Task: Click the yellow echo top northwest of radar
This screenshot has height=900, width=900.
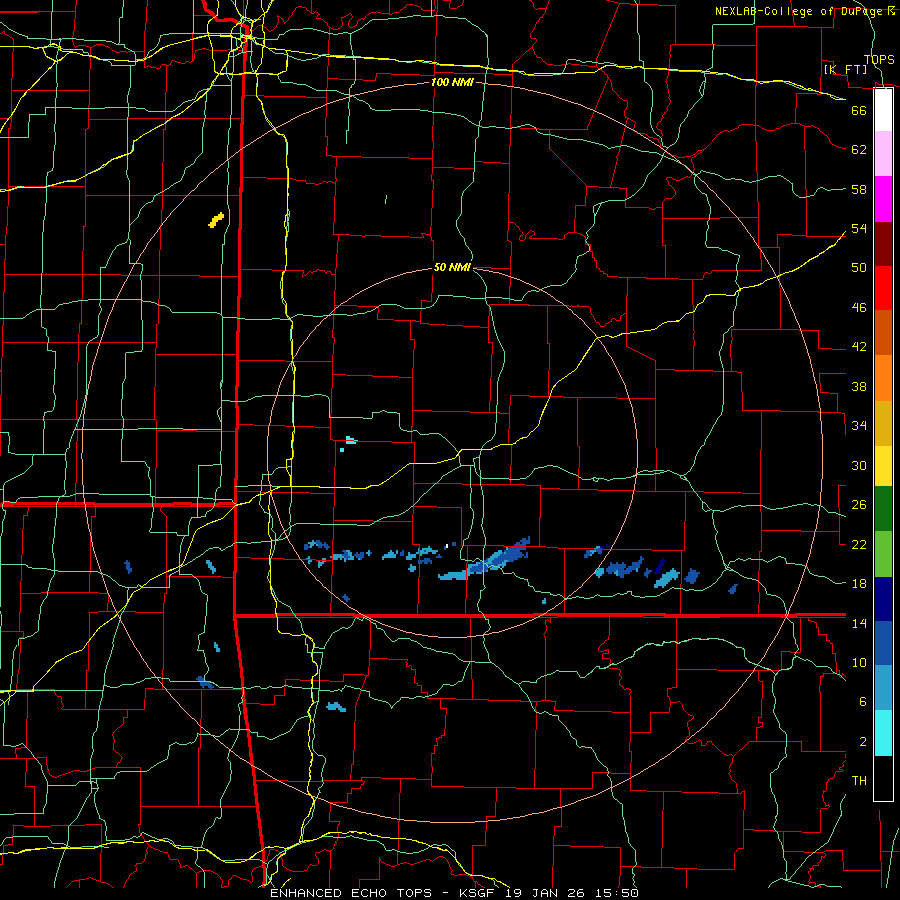Action: [x=216, y=220]
